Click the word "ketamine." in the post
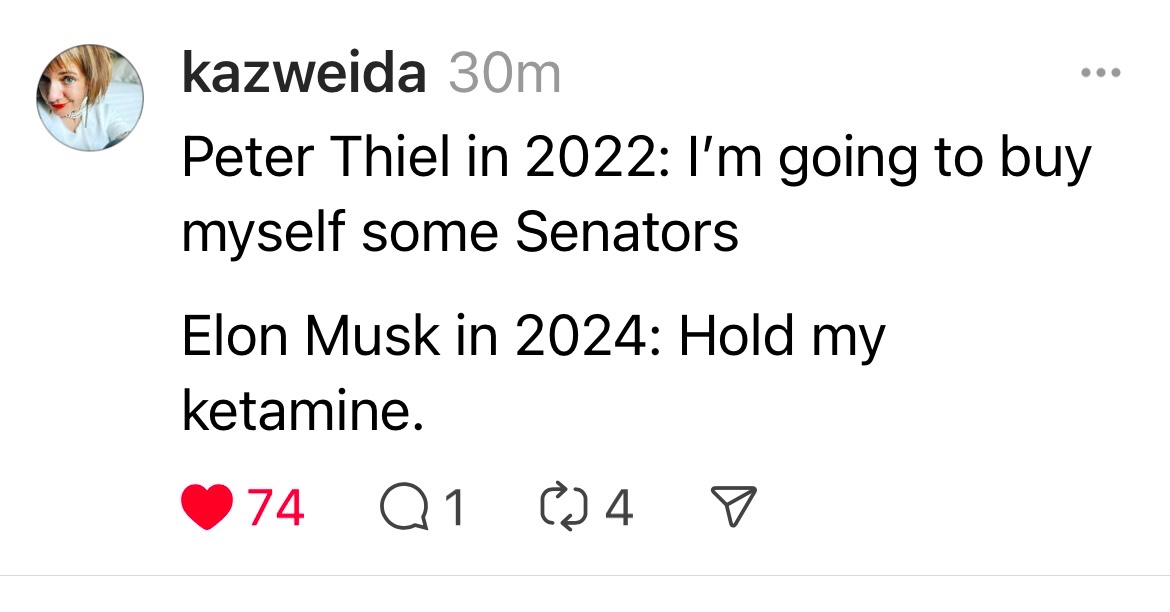 pos(296,410)
